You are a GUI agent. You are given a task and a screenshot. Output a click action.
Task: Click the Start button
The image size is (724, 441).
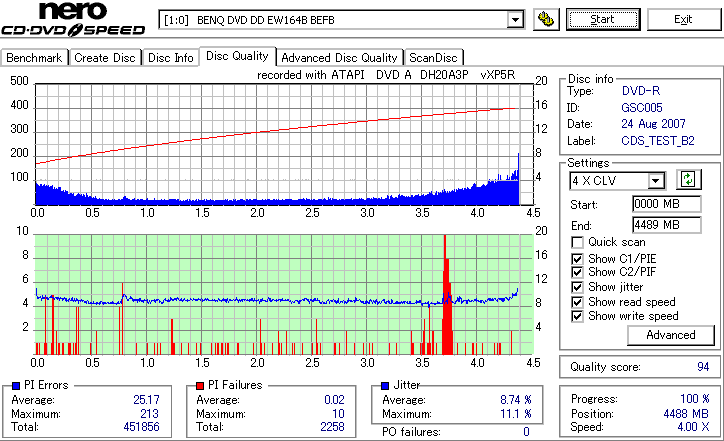click(603, 19)
